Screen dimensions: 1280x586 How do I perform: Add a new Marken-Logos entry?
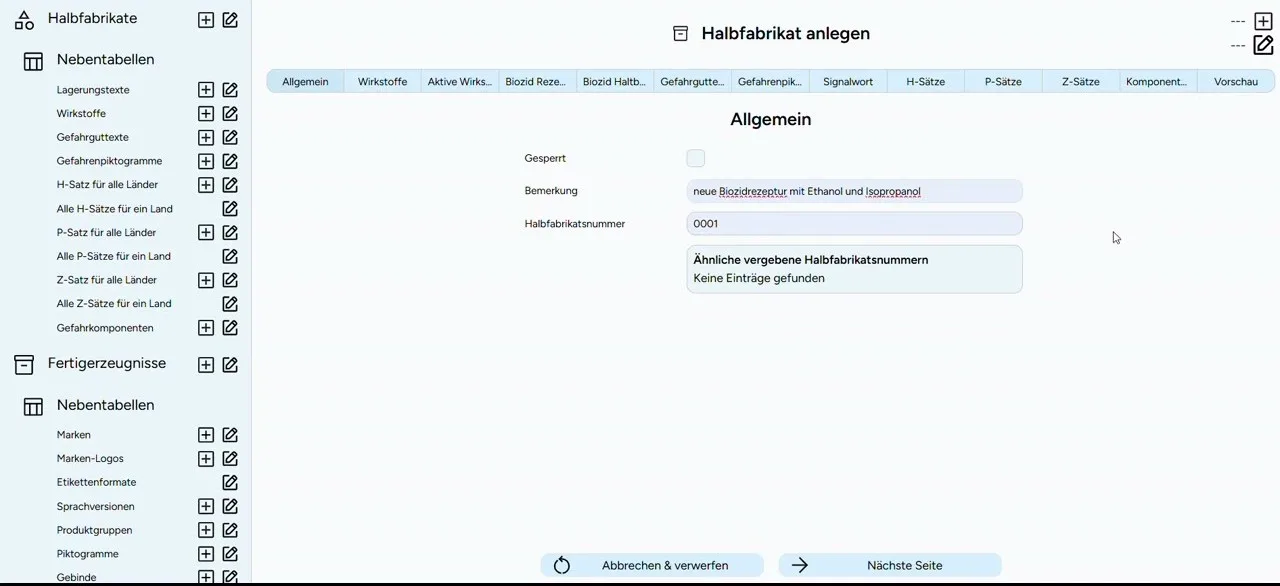point(206,459)
